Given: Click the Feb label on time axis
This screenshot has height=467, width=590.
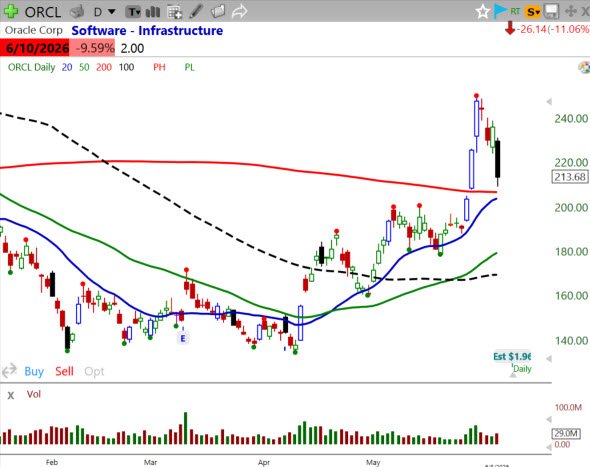Looking at the screenshot, I should point(52,462).
